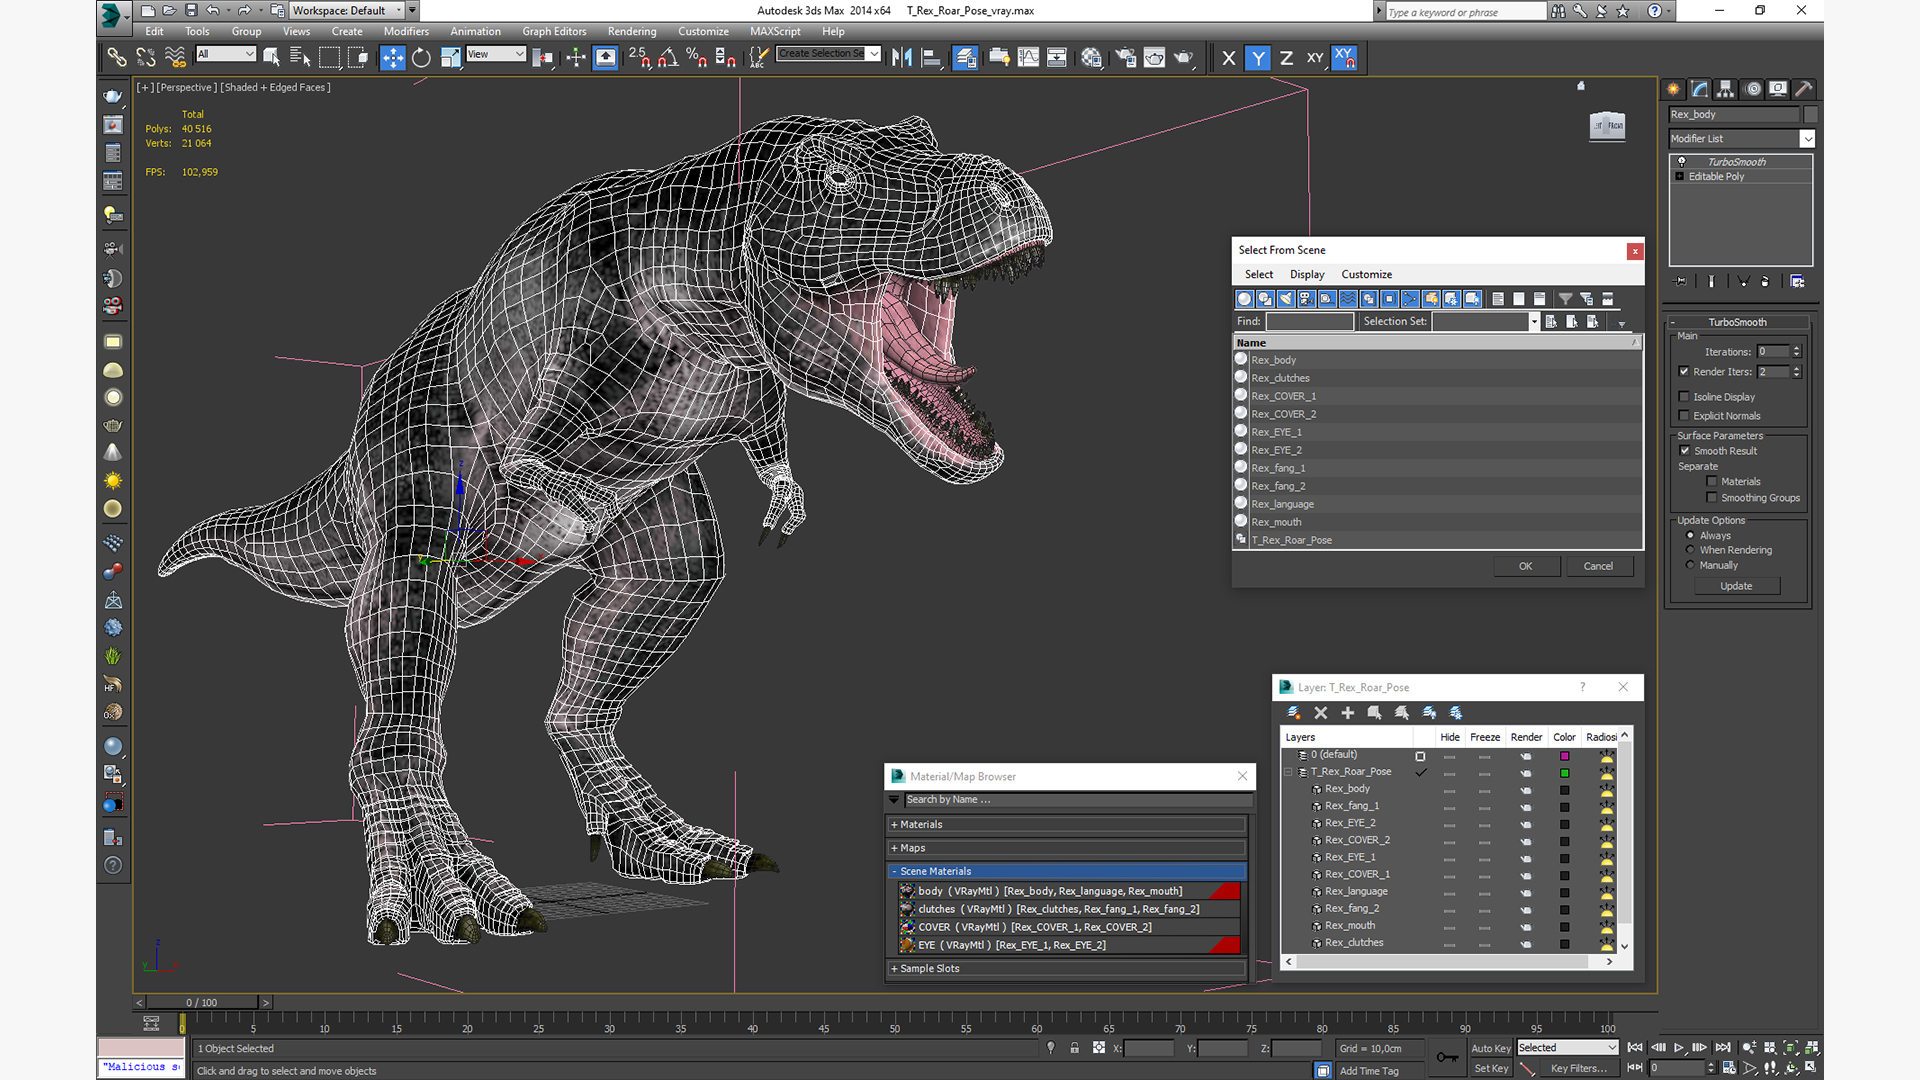Viewport: 1920px width, 1080px height.
Task: Click the time slider 0 / 100 handle
Action: pyautogui.click(x=202, y=1002)
